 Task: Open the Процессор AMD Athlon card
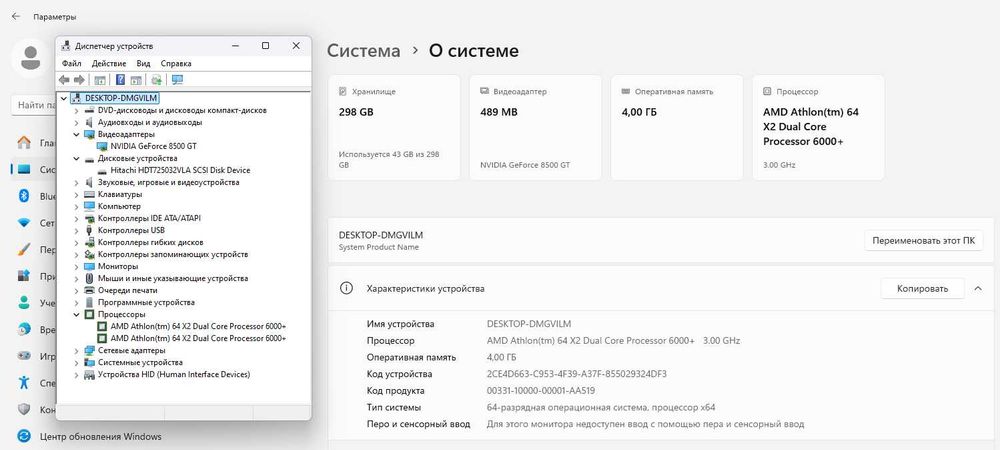[x=819, y=127]
